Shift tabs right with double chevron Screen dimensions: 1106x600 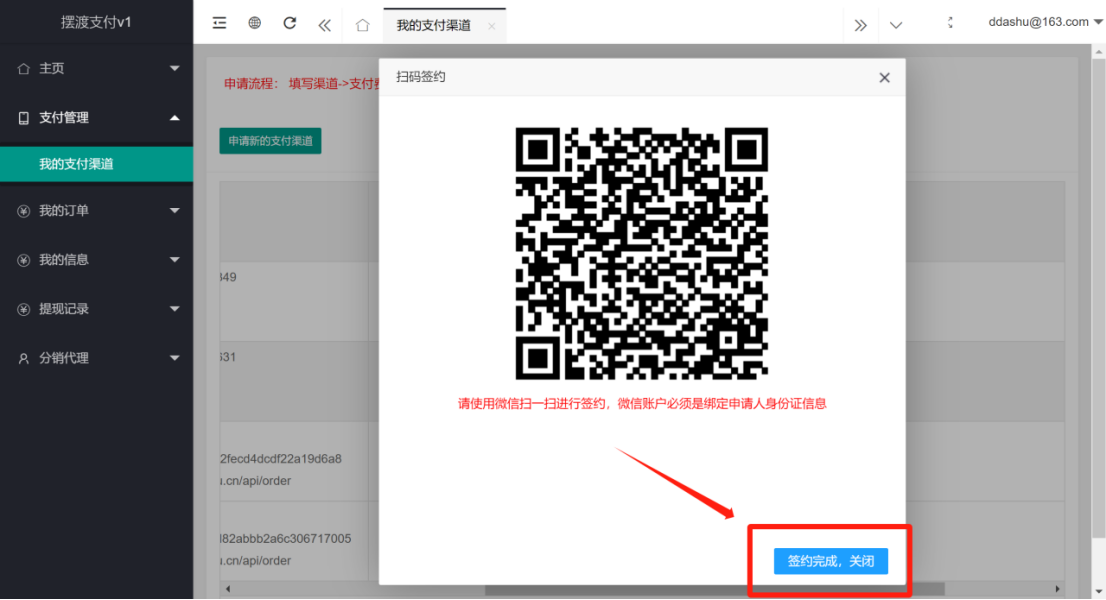861,25
